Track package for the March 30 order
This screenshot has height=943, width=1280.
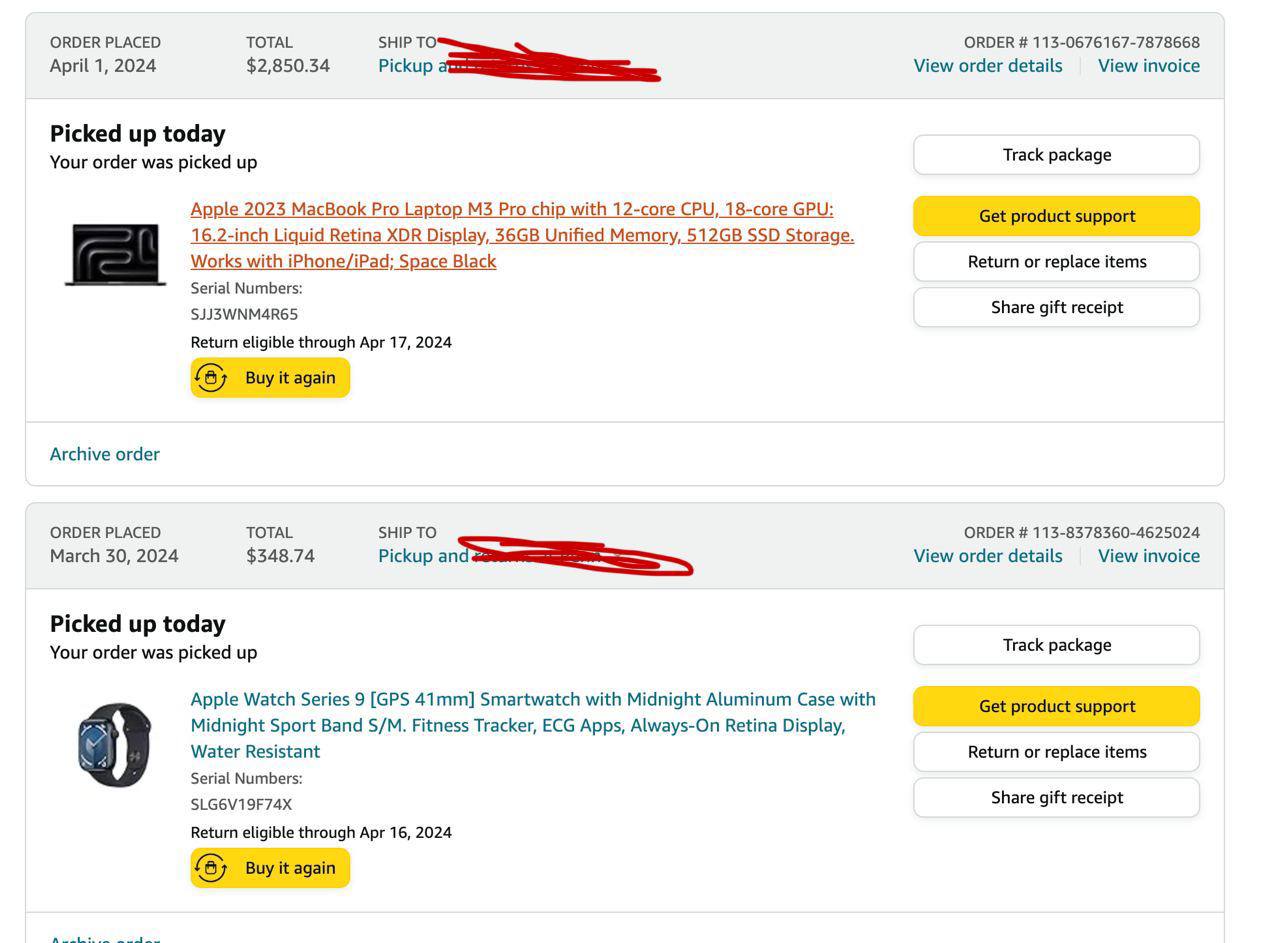click(1056, 645)
